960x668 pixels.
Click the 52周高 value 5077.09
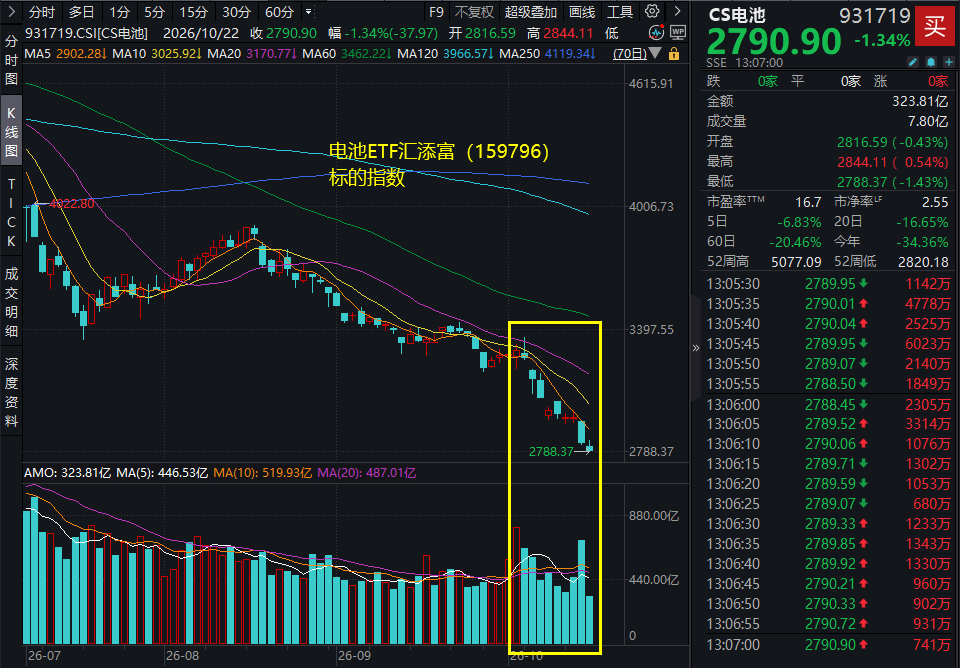click(796, 262)
